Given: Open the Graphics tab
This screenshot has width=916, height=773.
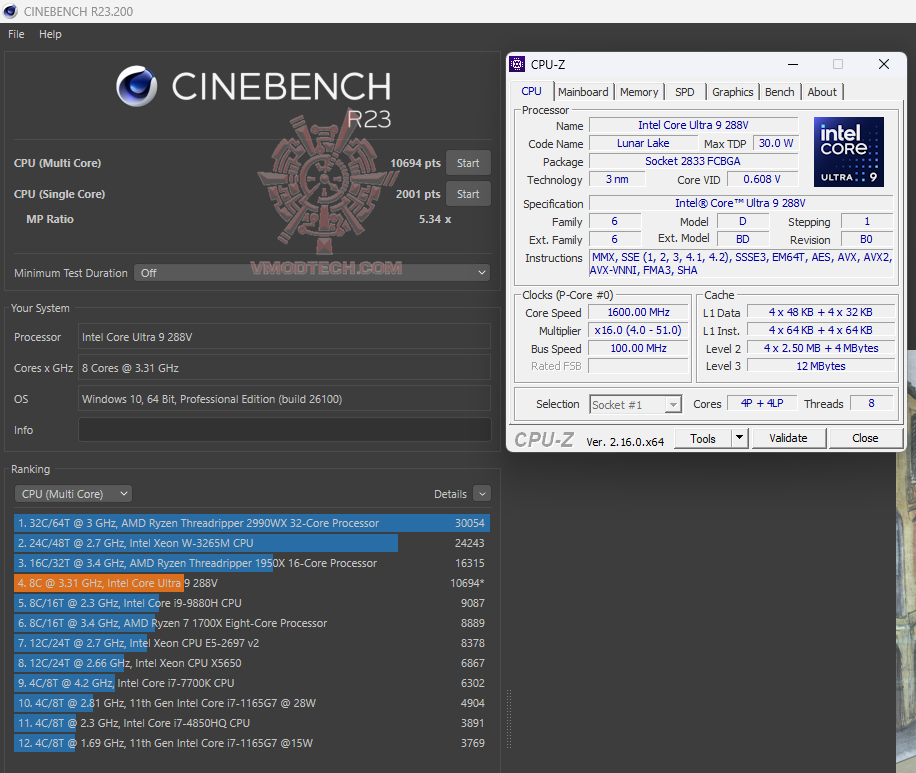Looking at the screenshot, I should [733, 91].
